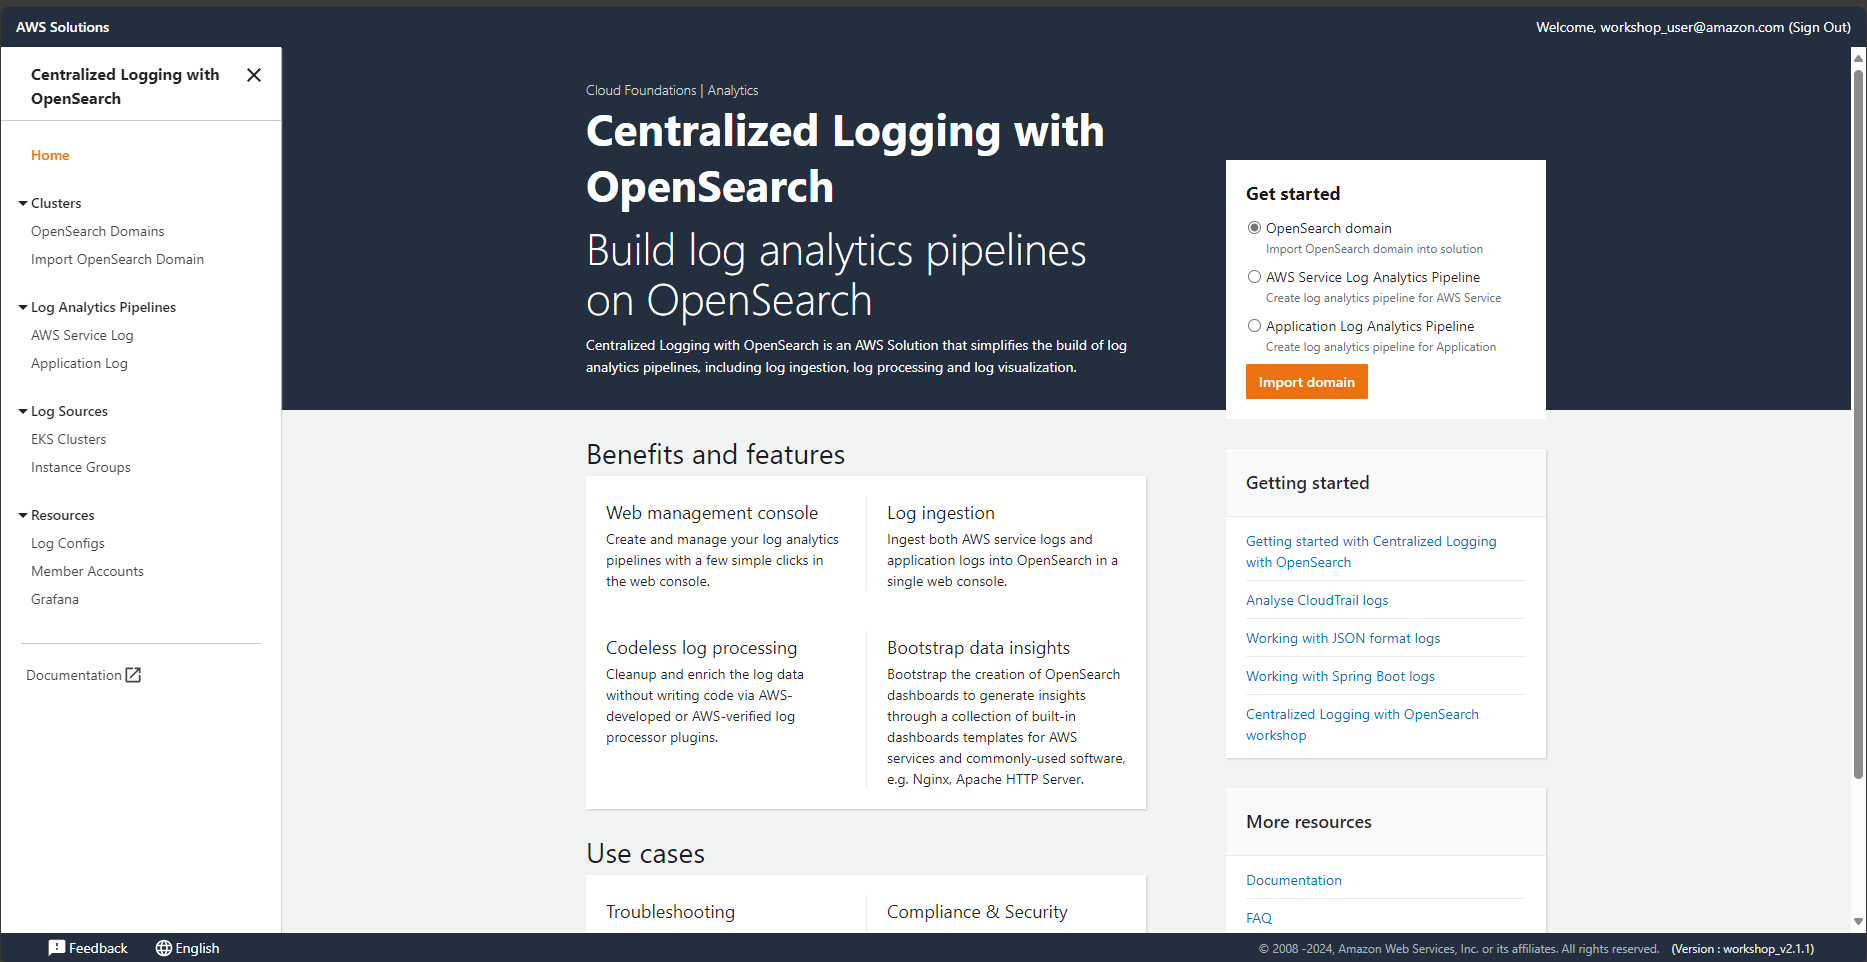Open the Analyse CloudTrail logs guide
Image resolution: width=1867 pixels, height=962 pixels.
(1317, 600)
